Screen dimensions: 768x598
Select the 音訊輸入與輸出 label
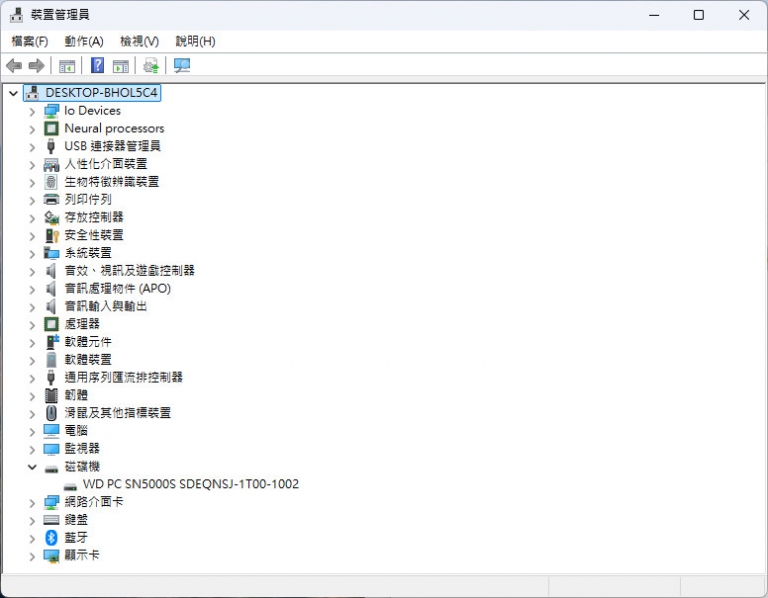(106, 306)
